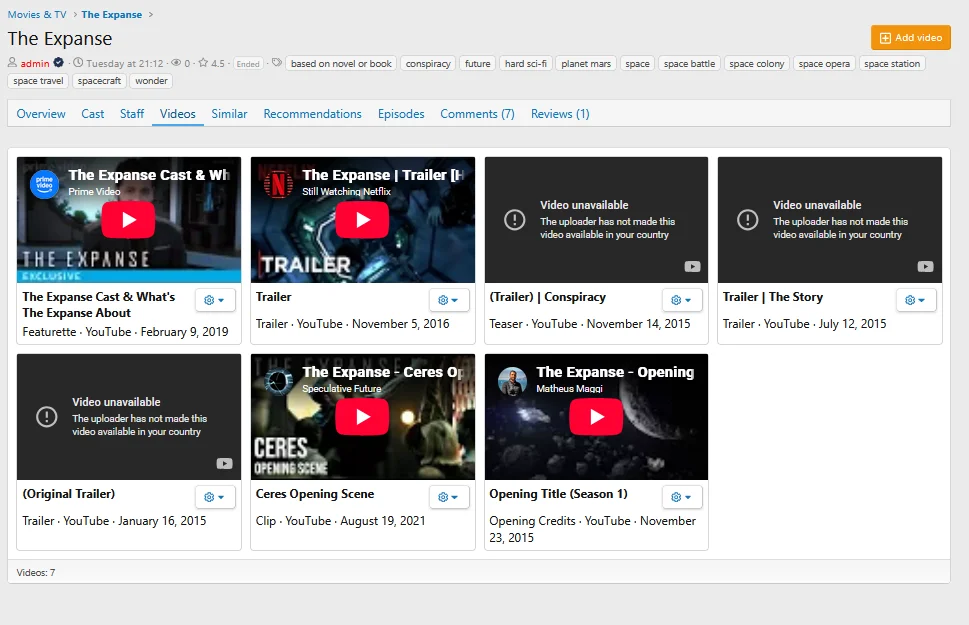The height and width of the screenshot is (625, 969).
Task: Open the Trailer | The Story title
Action: point(772,297)
